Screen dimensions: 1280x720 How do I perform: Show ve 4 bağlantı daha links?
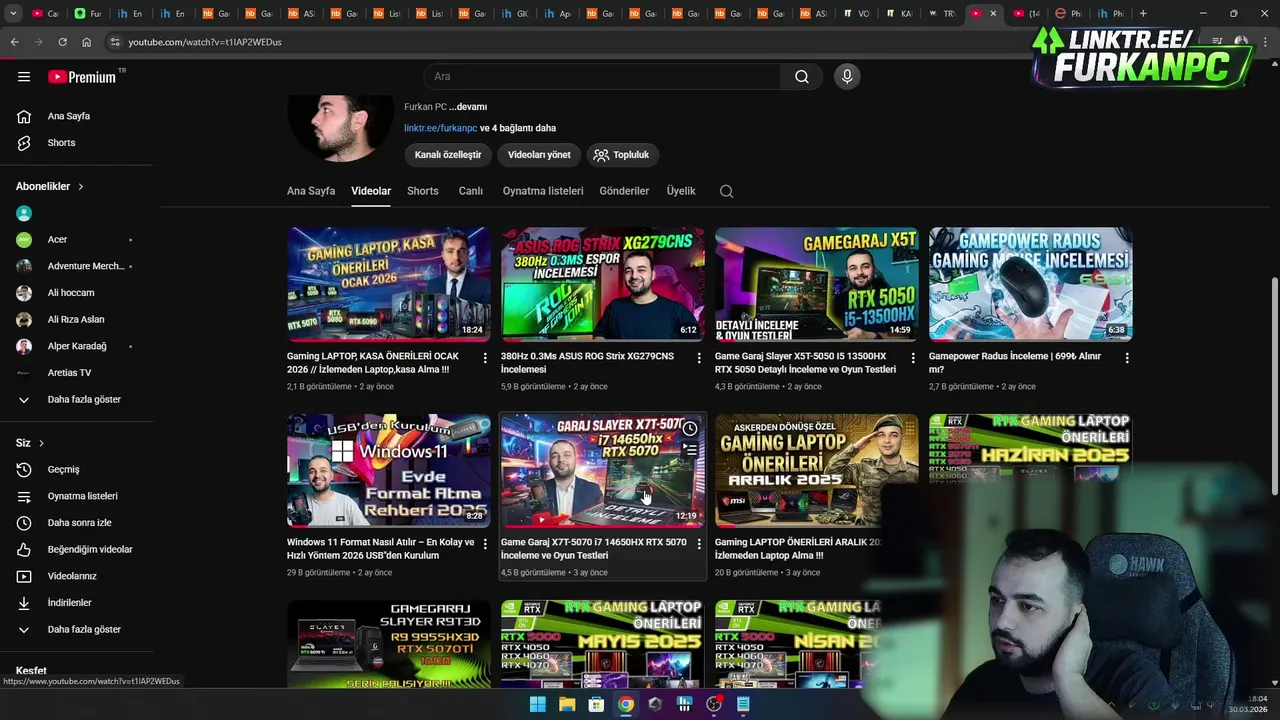pyautogui.click(x=518, y=128)
